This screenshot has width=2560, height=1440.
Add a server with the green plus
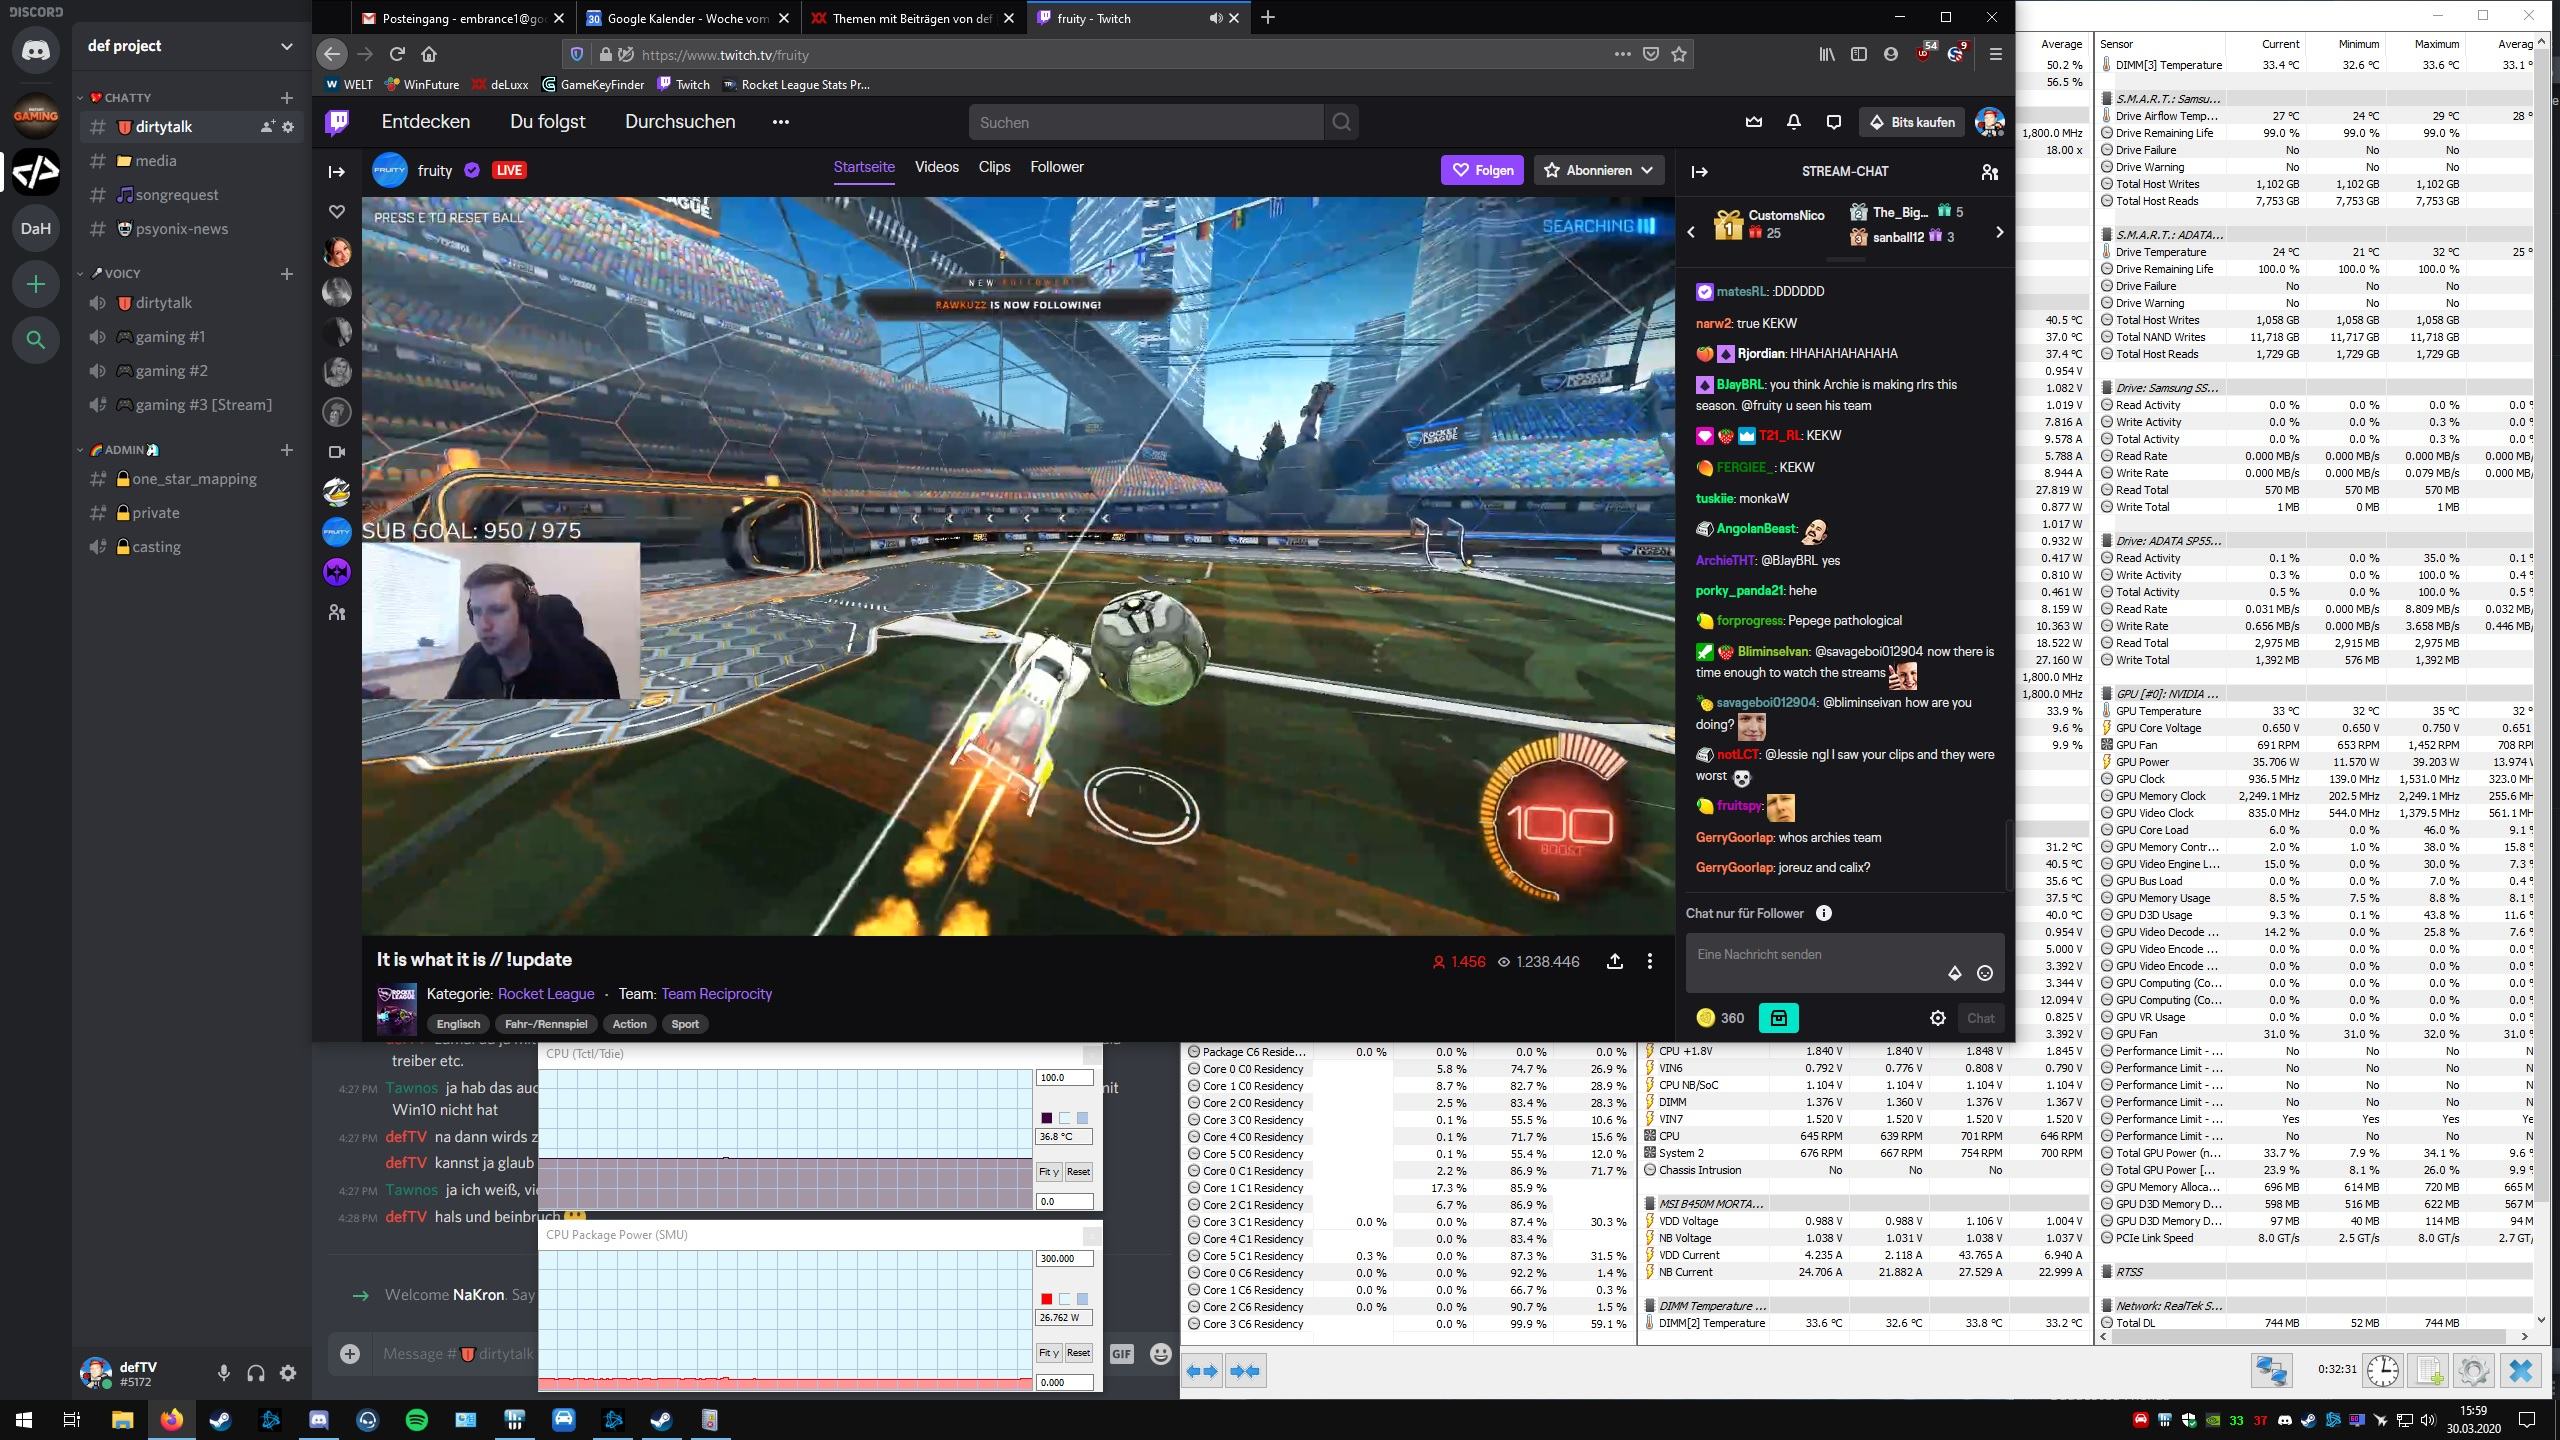36,285
